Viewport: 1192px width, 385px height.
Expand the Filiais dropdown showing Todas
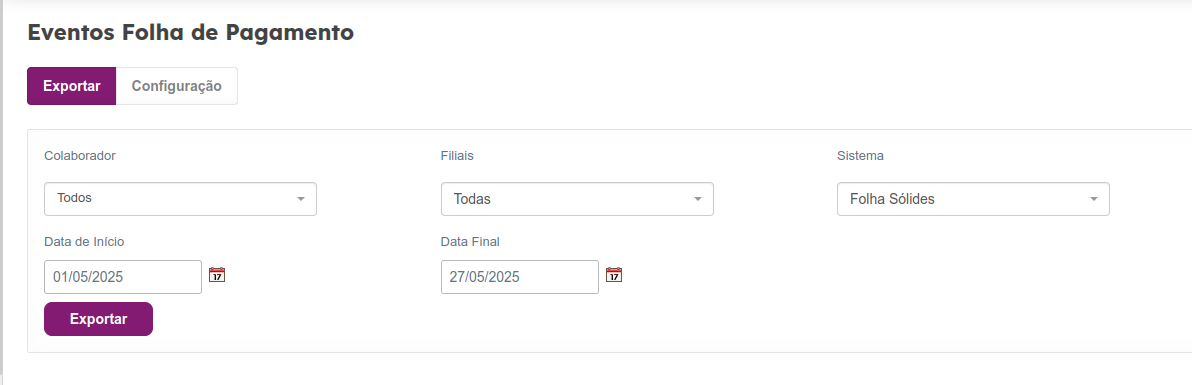577,199
